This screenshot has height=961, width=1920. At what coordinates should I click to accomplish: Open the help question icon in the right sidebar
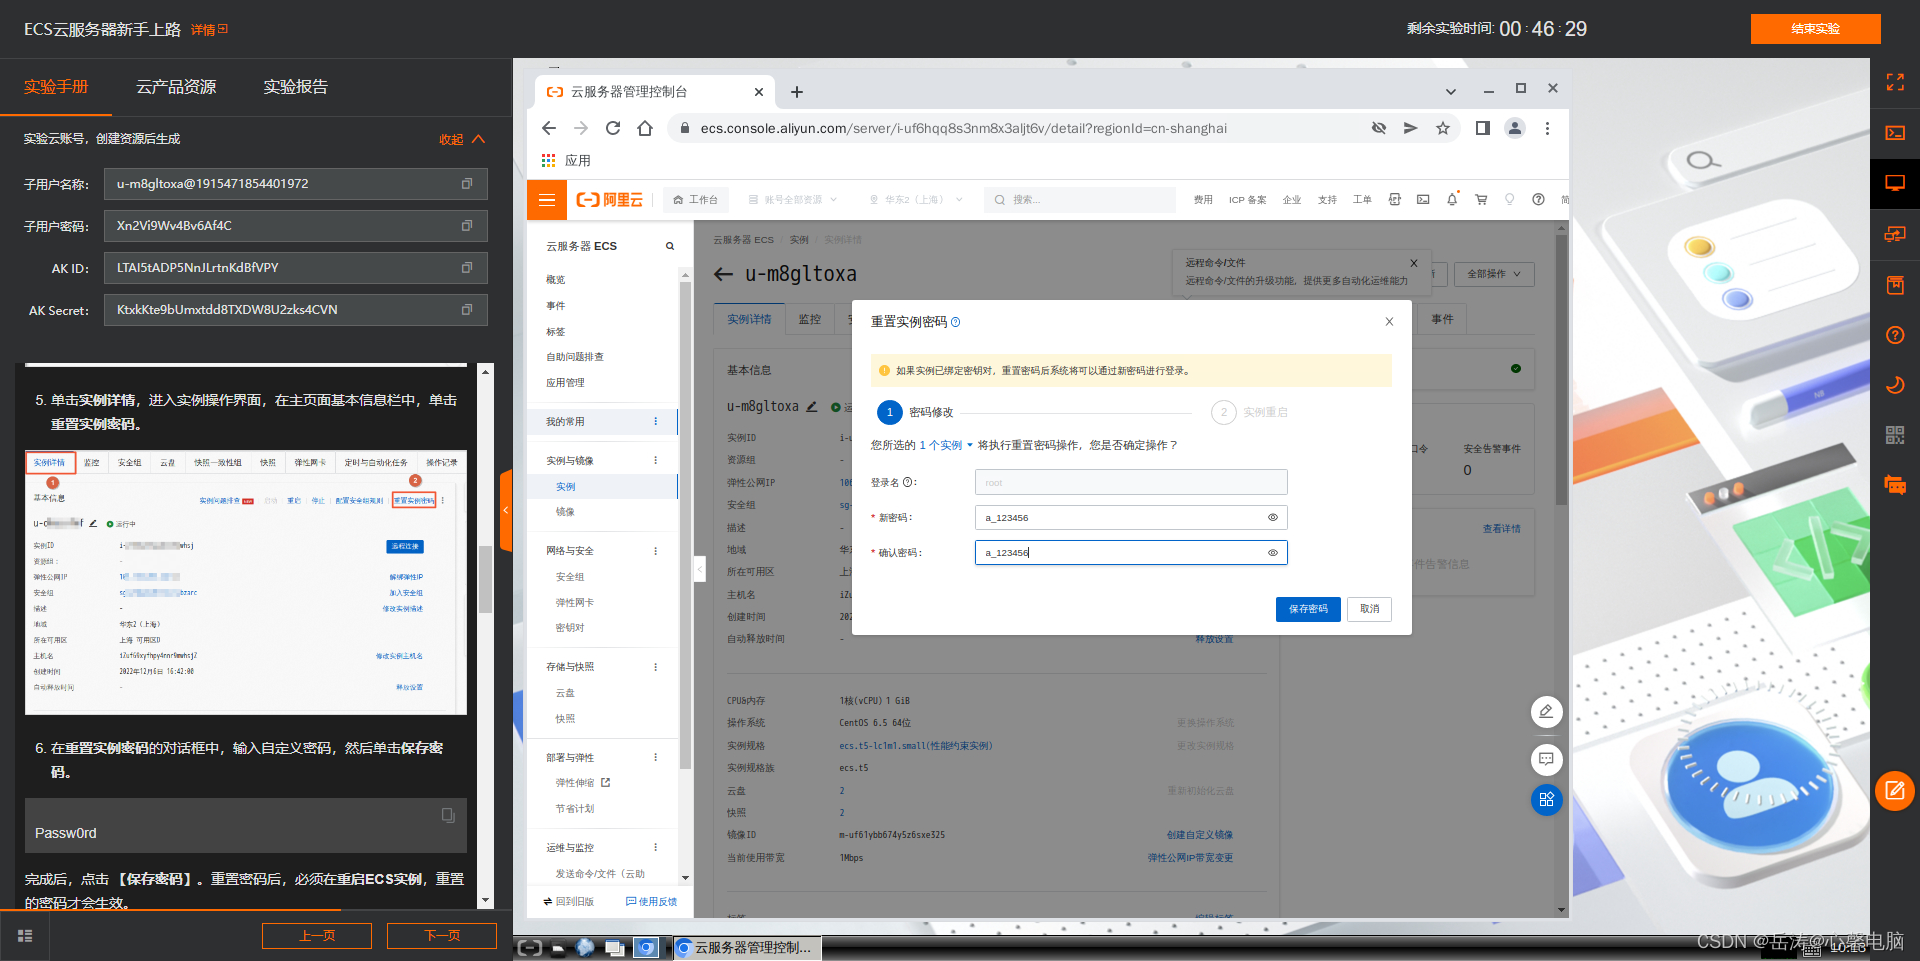pos(1895,335)
